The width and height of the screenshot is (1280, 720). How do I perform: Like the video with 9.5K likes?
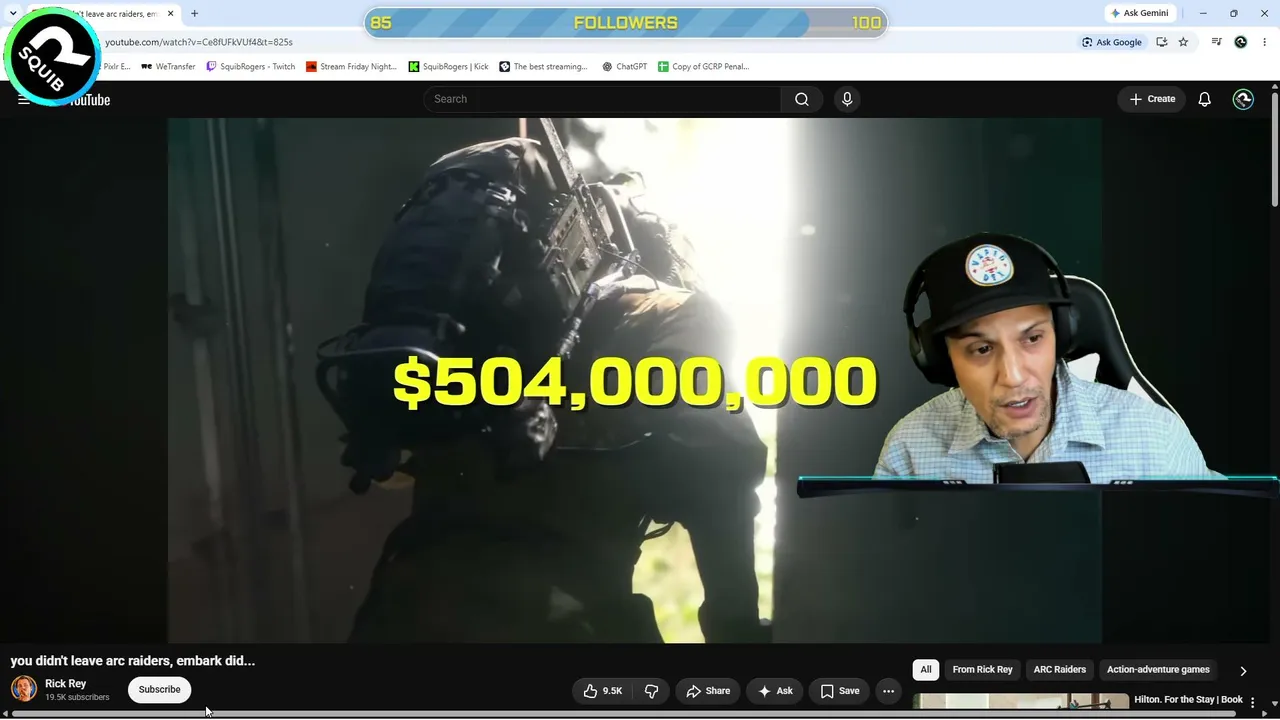pyautogui.click(x=603, y=691)
